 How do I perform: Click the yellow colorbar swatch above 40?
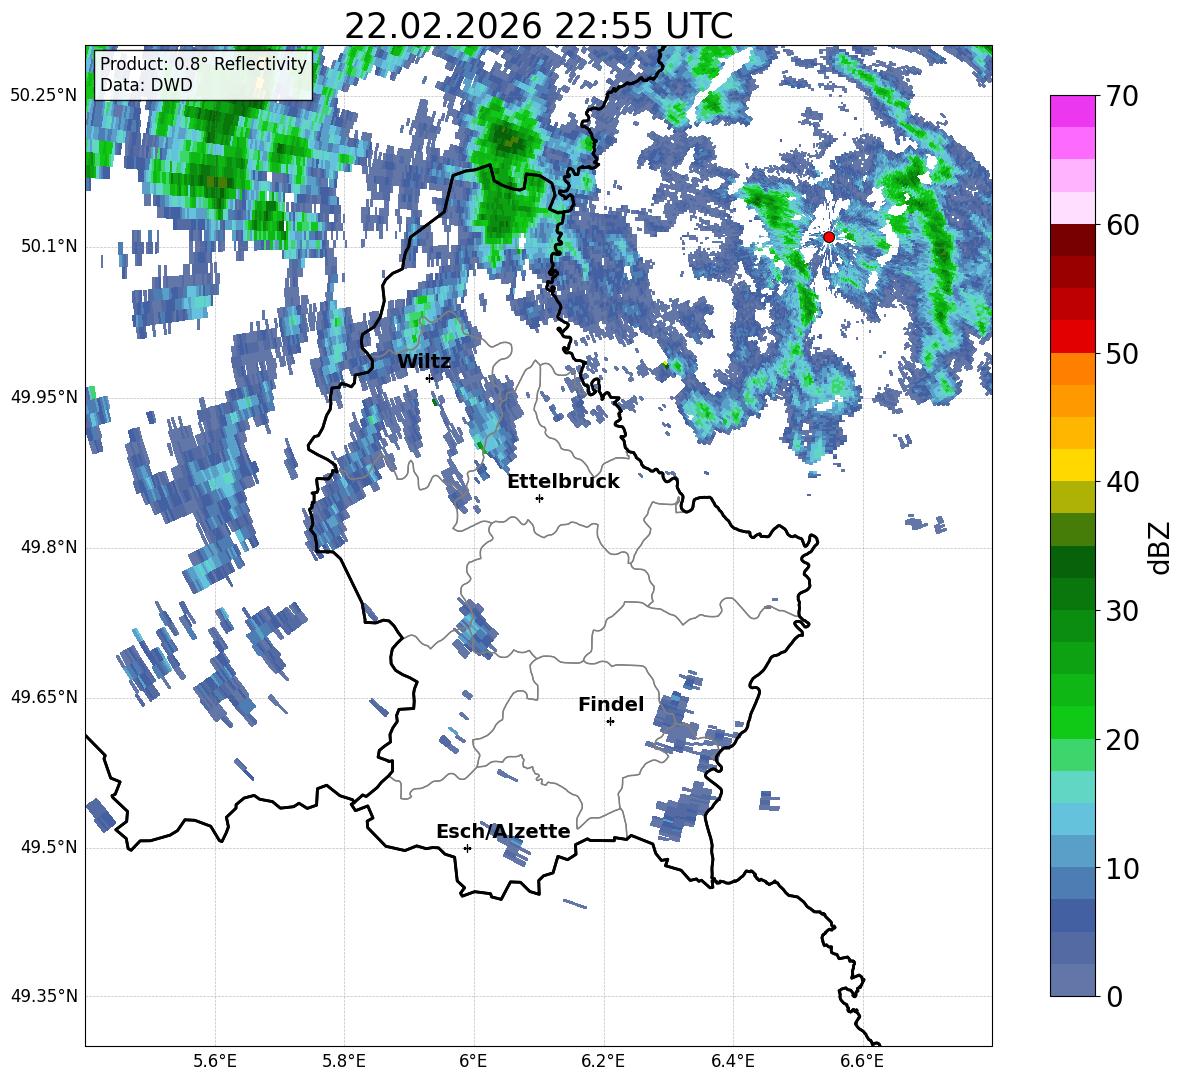click(x=1072, y=465)
